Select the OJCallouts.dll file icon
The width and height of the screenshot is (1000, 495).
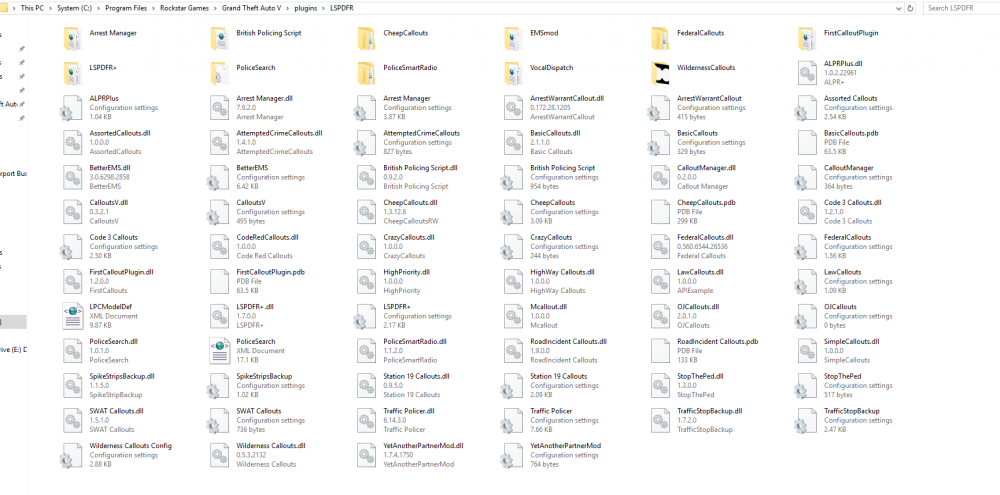661,316
